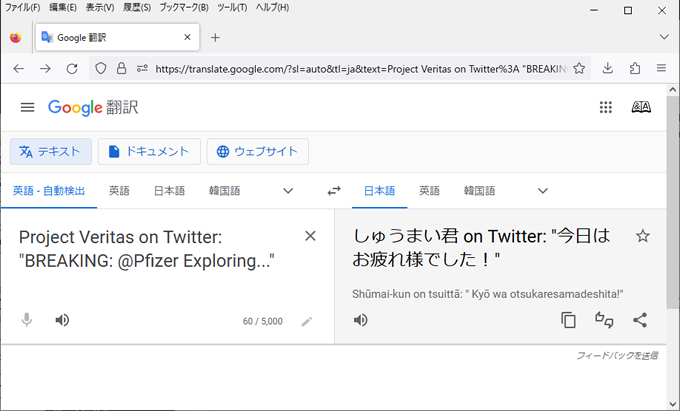The height and width of the screenshot is (411, 680).
Task: Reload the current page
Action: click(72, 68)
